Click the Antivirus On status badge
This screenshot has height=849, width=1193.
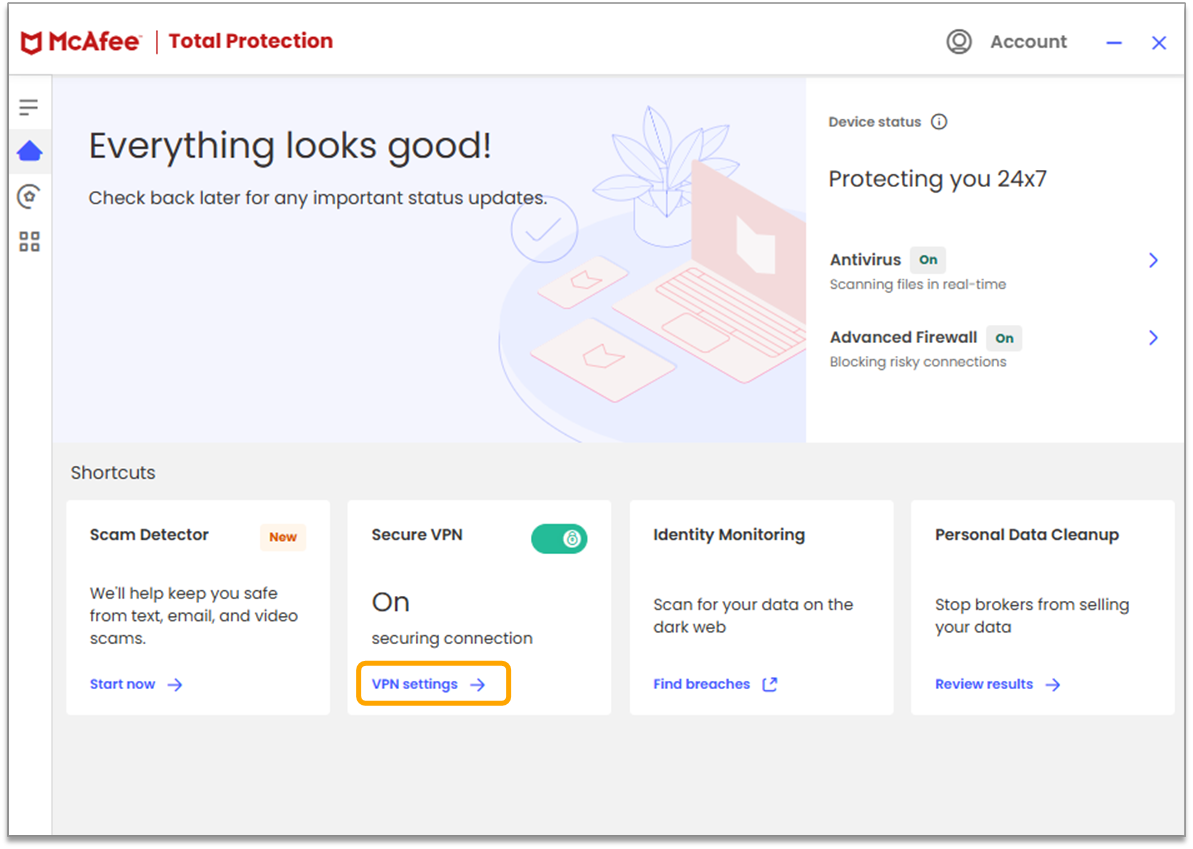point(928,260)
